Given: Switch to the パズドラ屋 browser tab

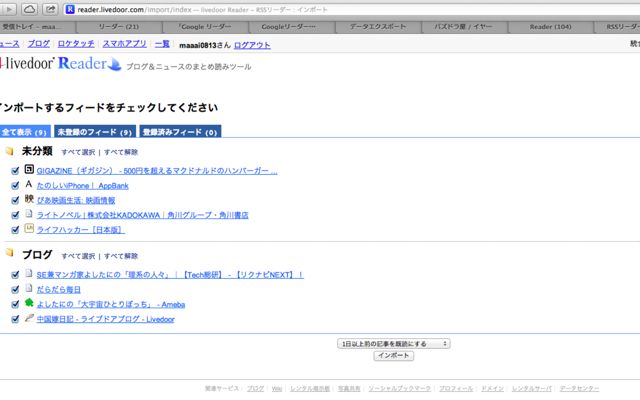Looking at the screenshot, I should (x=464, y=27).
